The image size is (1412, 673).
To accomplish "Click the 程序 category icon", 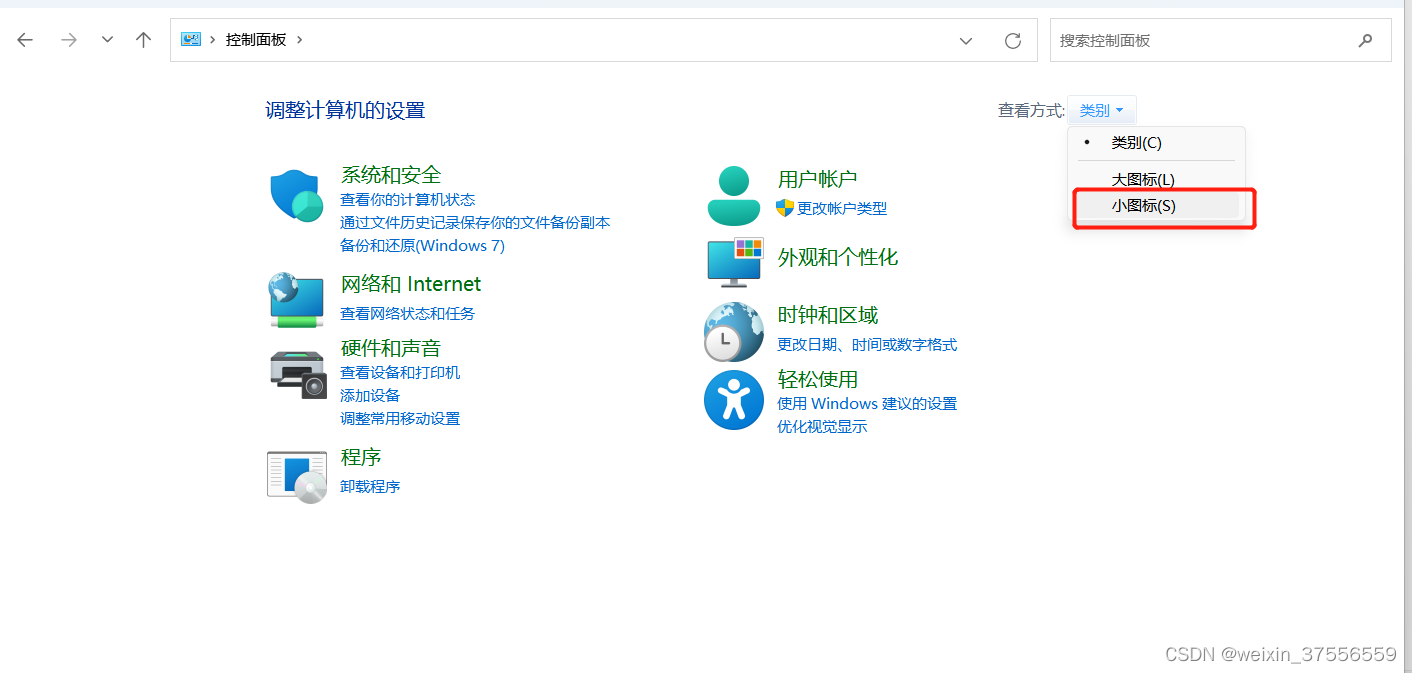I will click(x=296, y=475).
